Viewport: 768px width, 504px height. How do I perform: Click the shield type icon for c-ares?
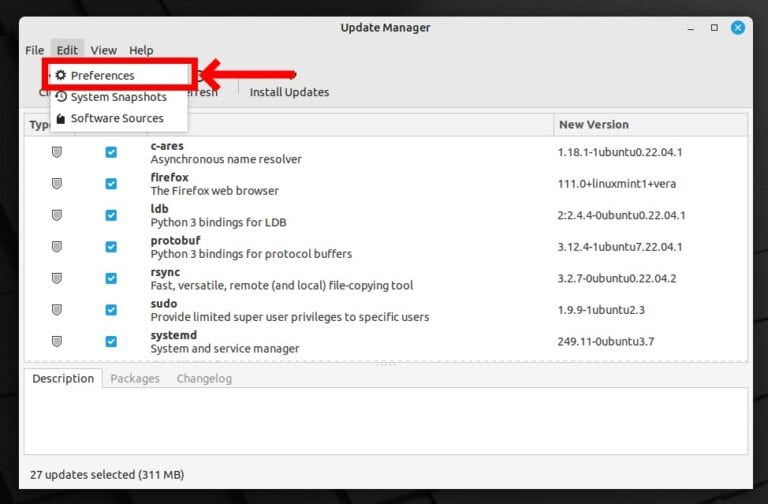click(57, 152)
